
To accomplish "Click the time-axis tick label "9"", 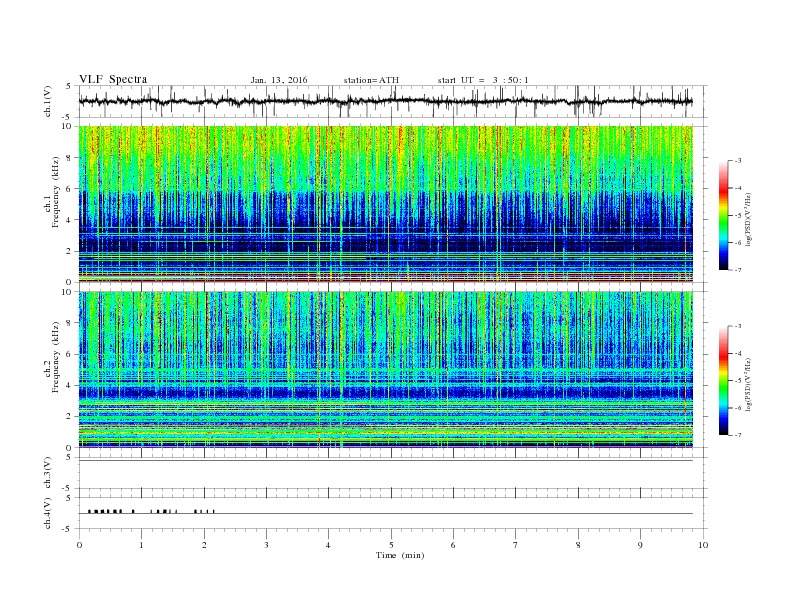I will point(640,545).
